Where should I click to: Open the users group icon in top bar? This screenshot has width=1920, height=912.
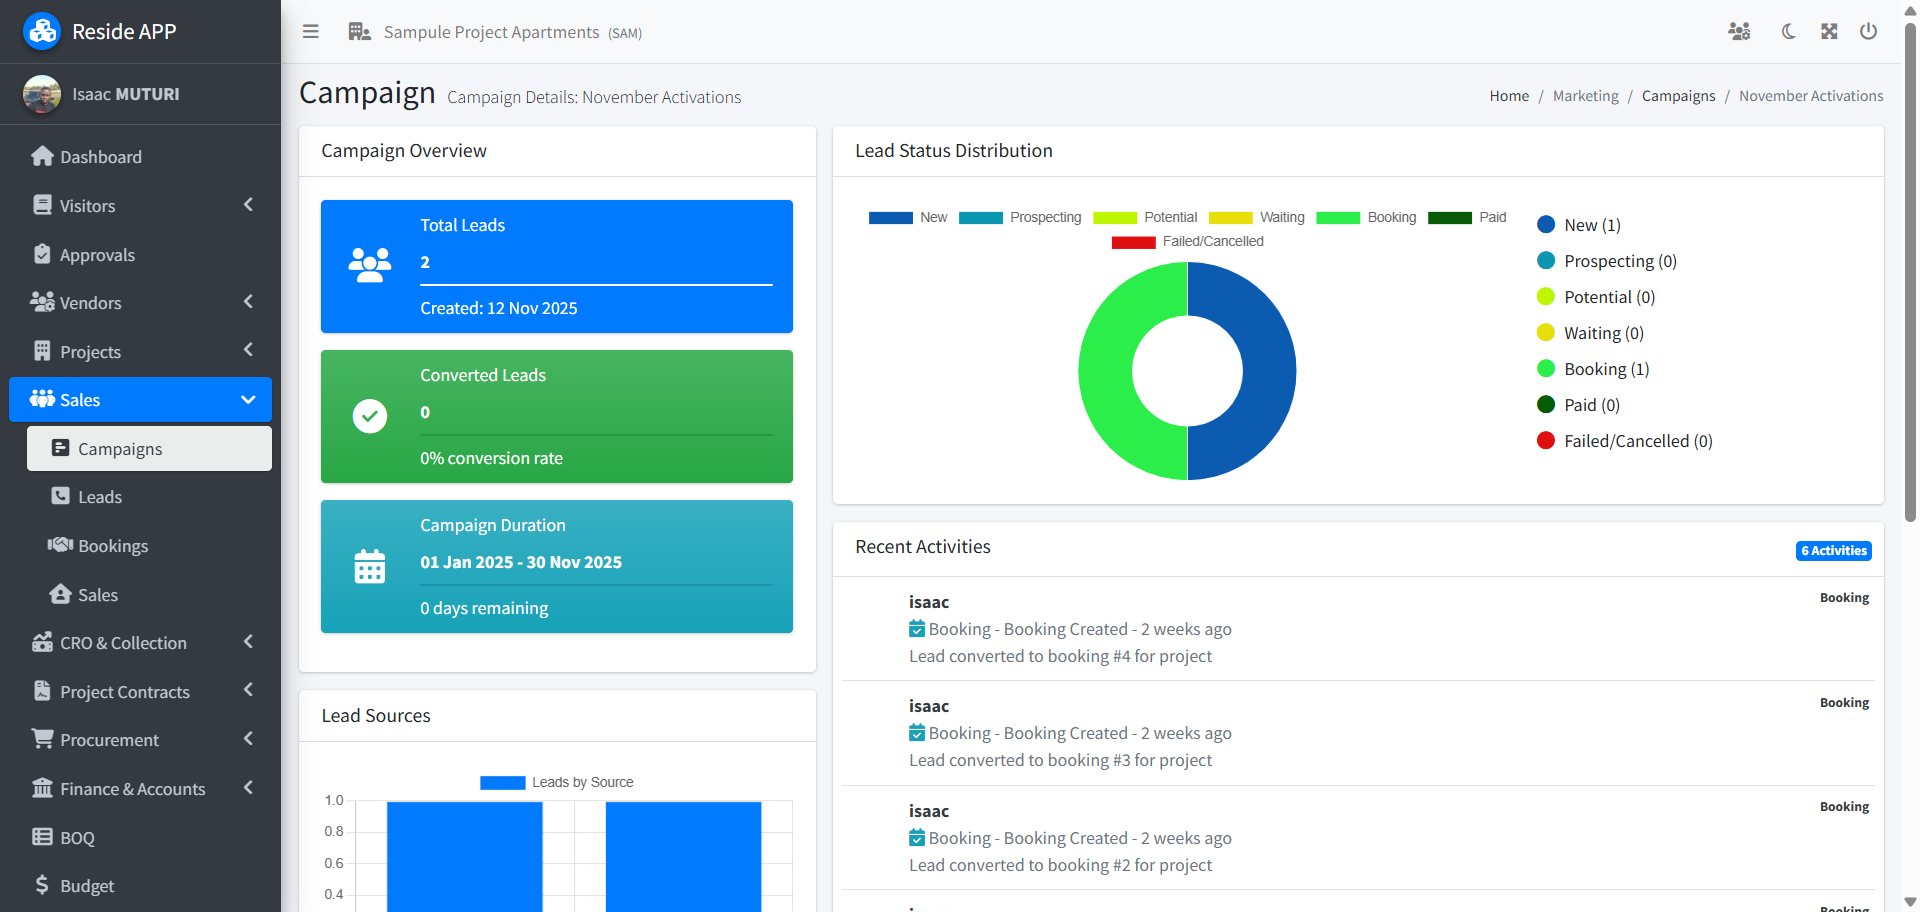[1739, 32]
